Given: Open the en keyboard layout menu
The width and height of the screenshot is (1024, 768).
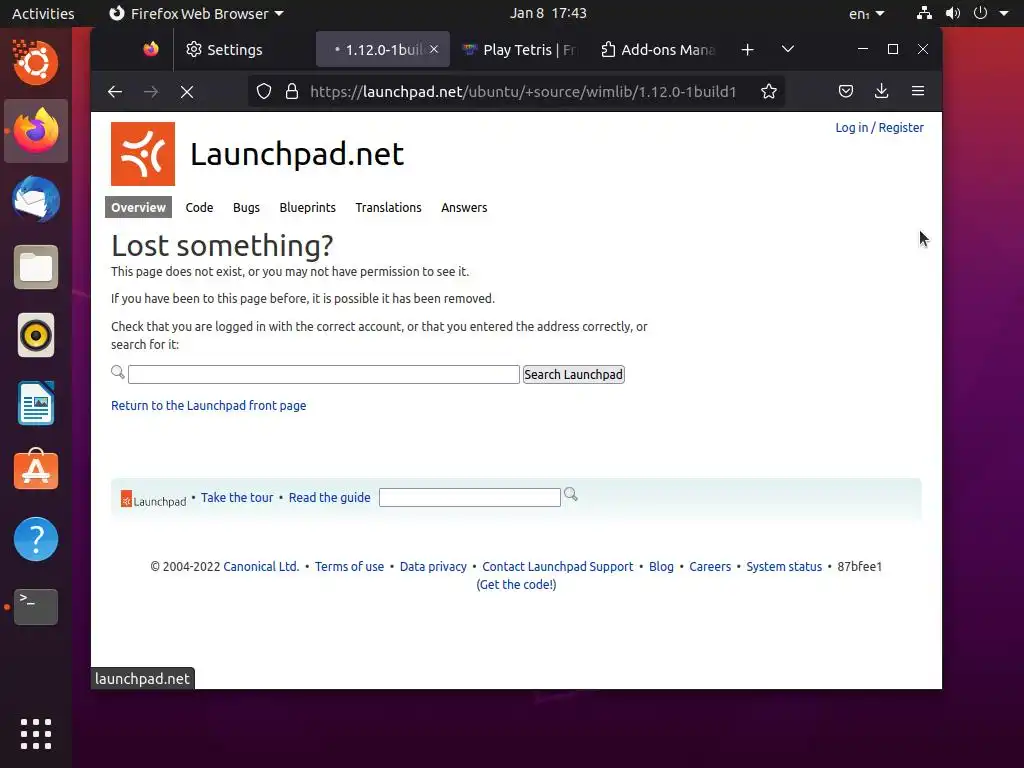Looking at the screenshot, I should (867, 13).
